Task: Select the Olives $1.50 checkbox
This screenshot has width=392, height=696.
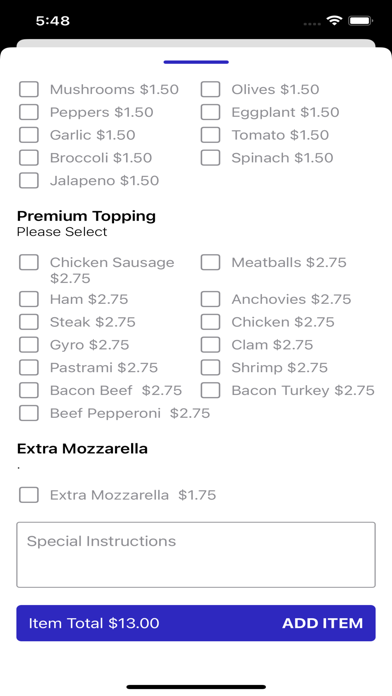Action: tap(210, 89)
